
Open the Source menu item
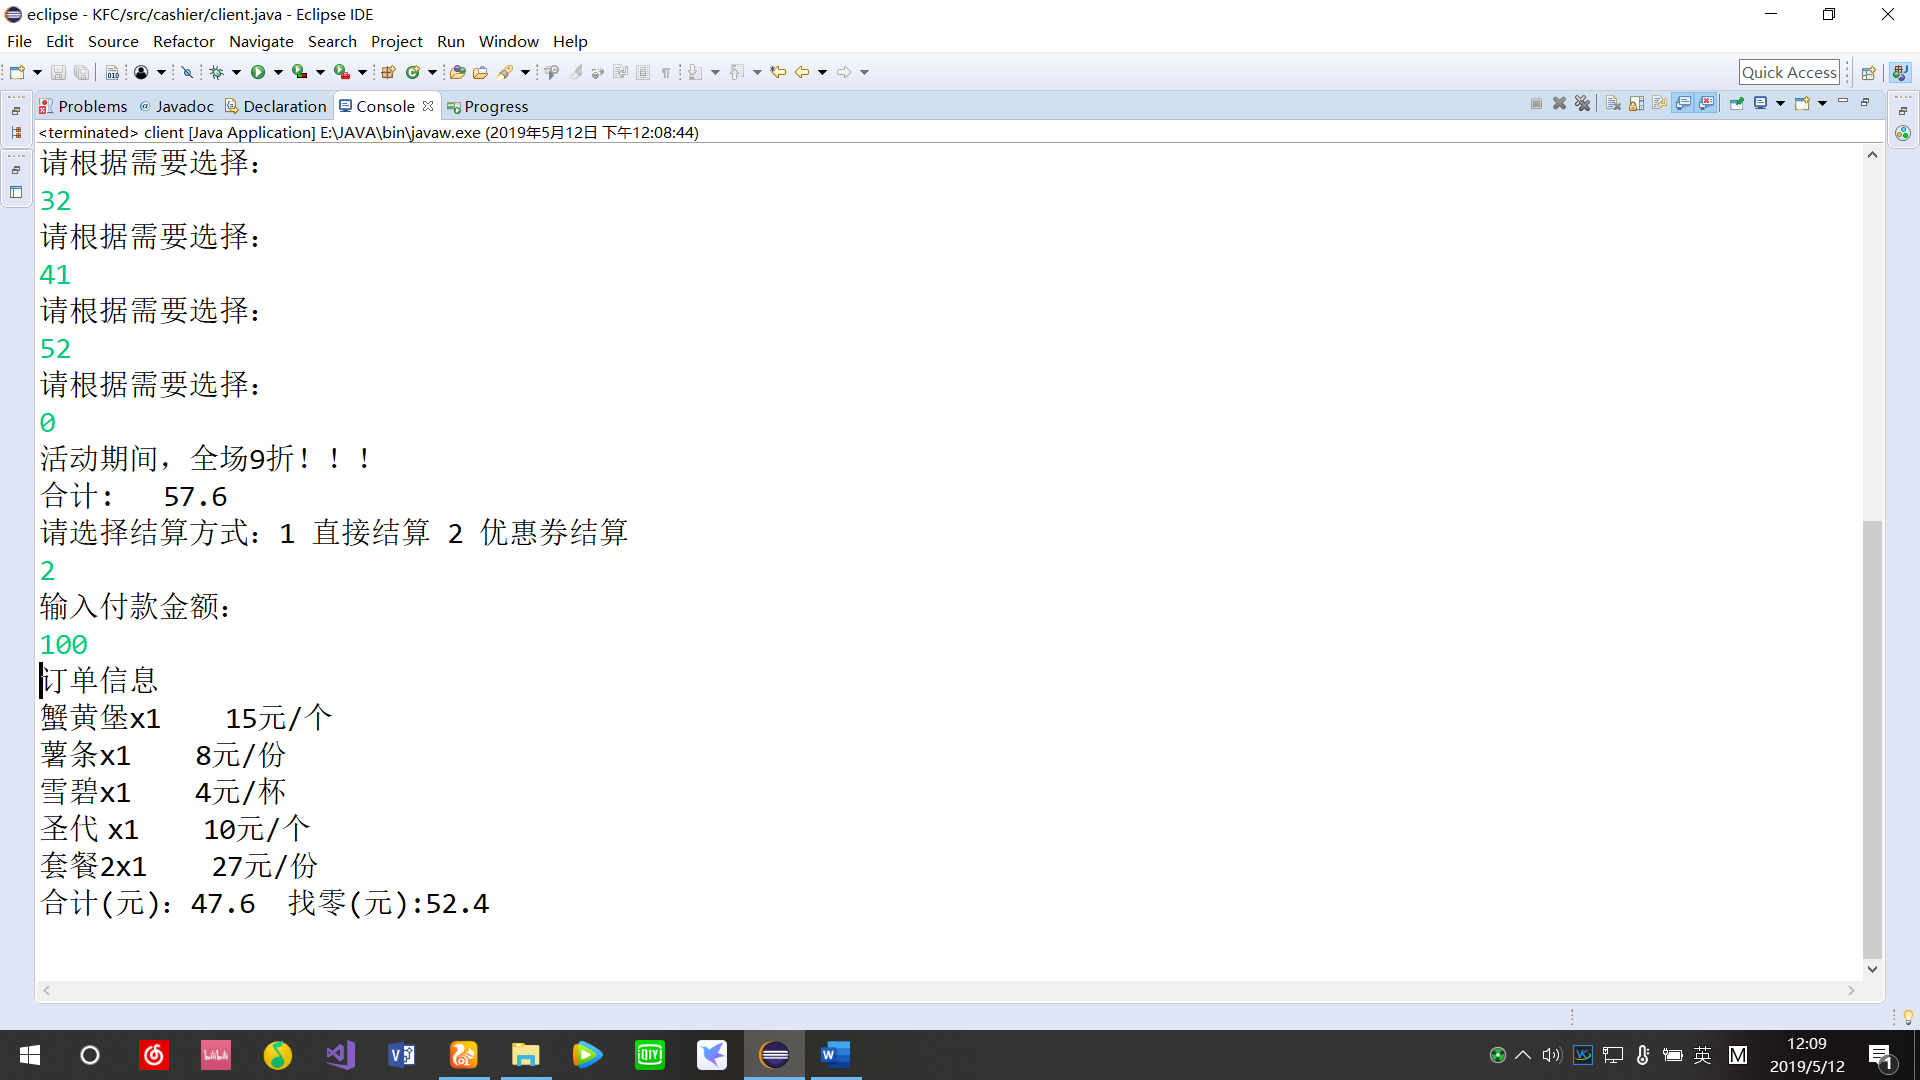pos(112,41)
